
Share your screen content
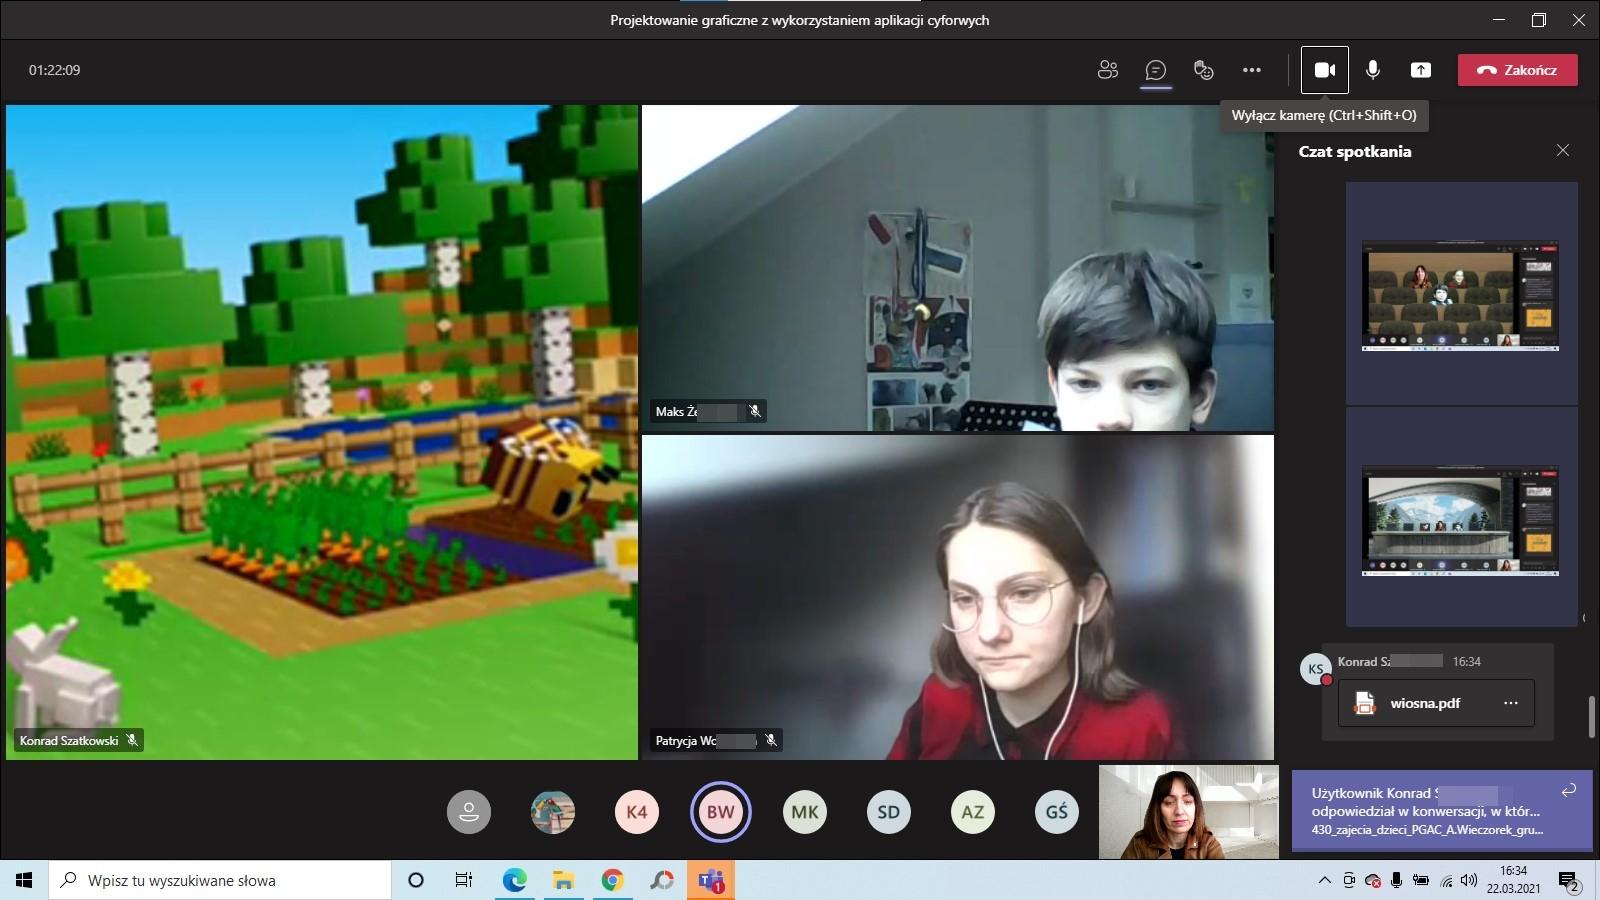click(x=1421, y=70)
